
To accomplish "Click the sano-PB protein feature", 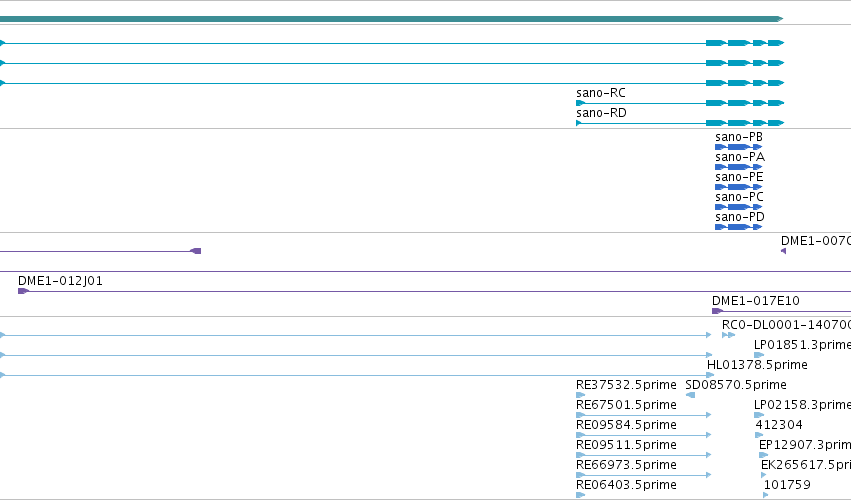I will point(739,147).
